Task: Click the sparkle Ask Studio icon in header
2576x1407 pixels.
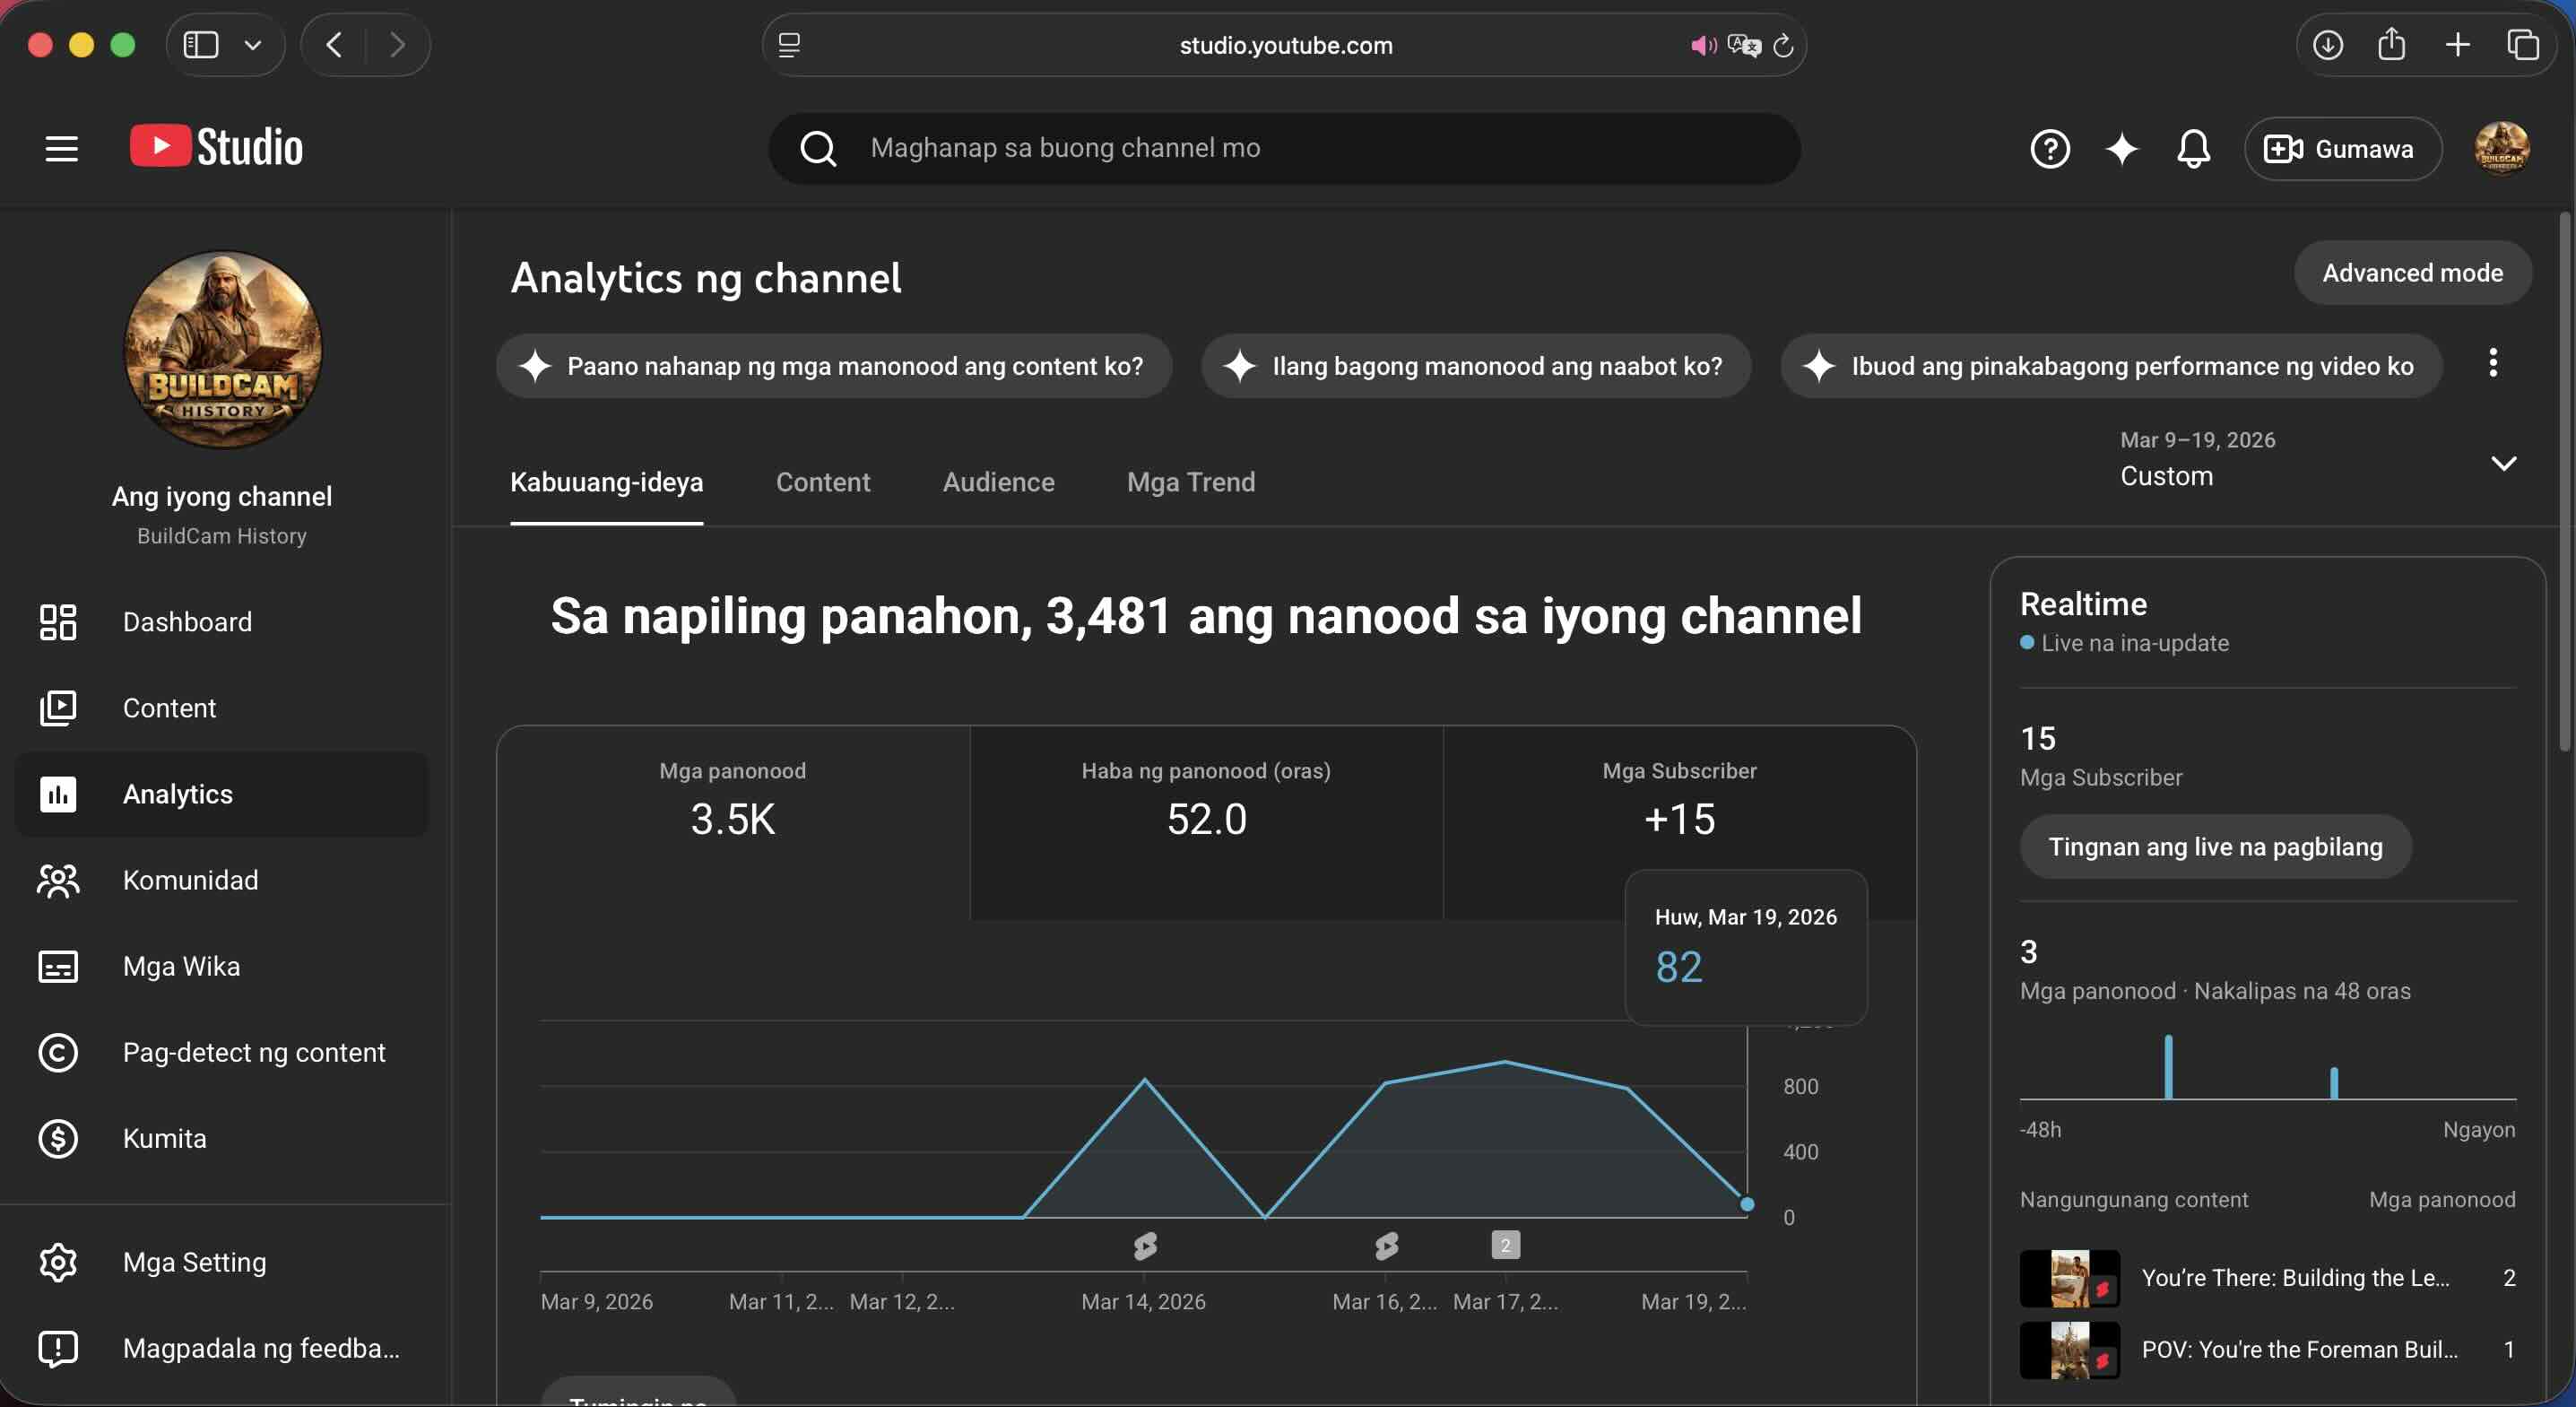Action: click(x=2121, y=149)
